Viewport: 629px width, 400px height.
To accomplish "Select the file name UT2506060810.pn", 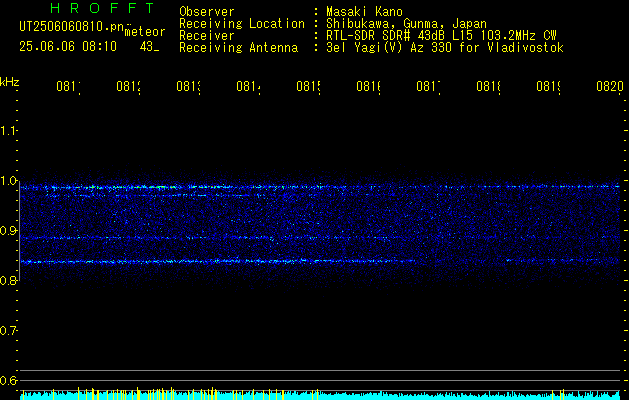I will coord(72,27).
